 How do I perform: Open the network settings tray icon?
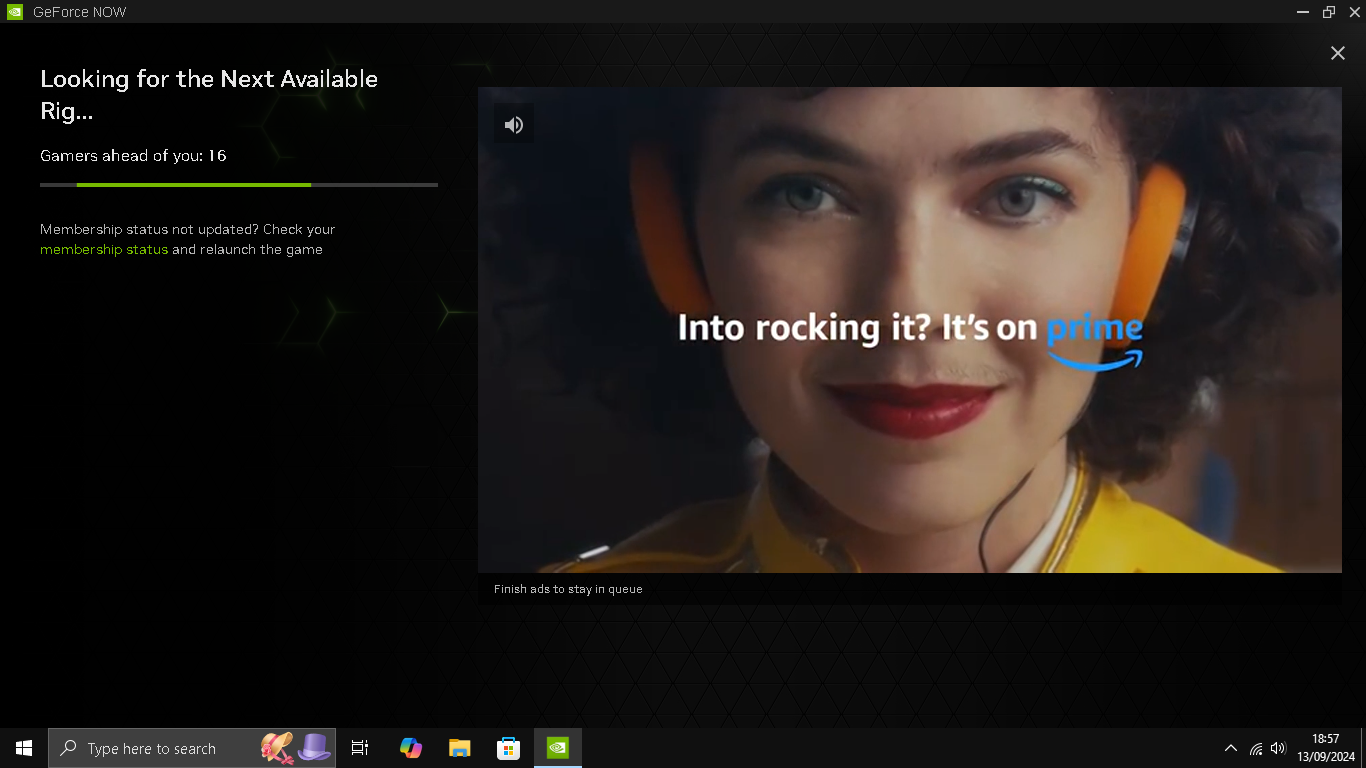point(1256,748)
